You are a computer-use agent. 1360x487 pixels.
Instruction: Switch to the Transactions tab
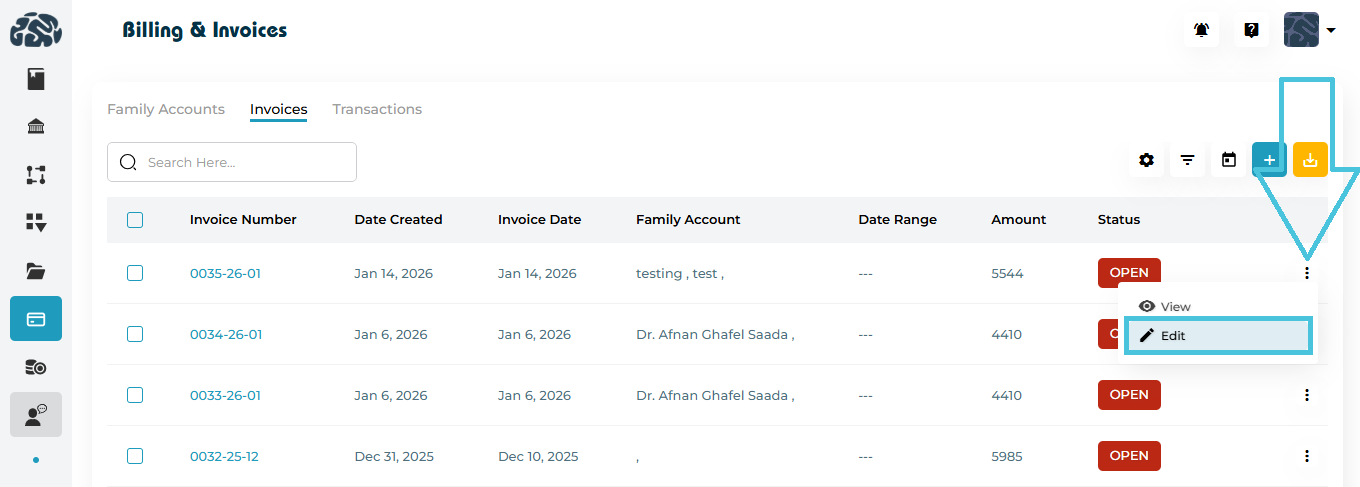click(x=377, y=109)
